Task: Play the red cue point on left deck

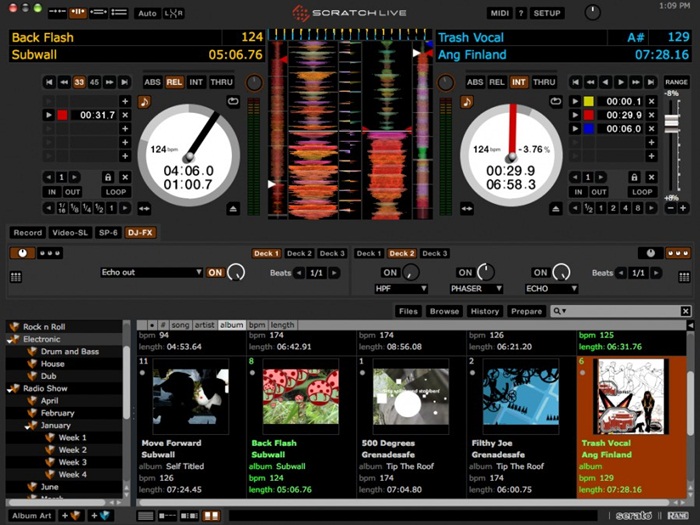Action: point(49,115)
